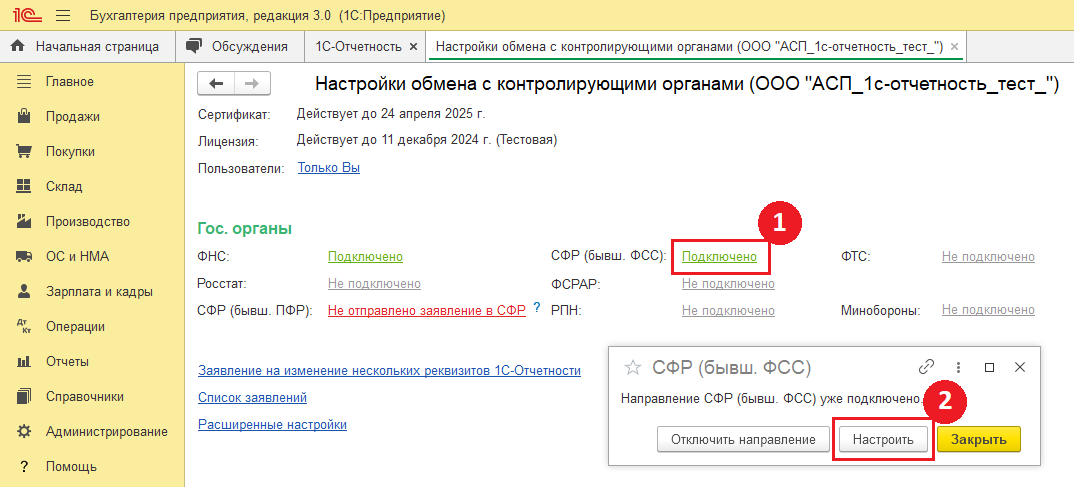Click the Настроить button
The height and width of the screenshot is (487, 1074).
[883, 440]
